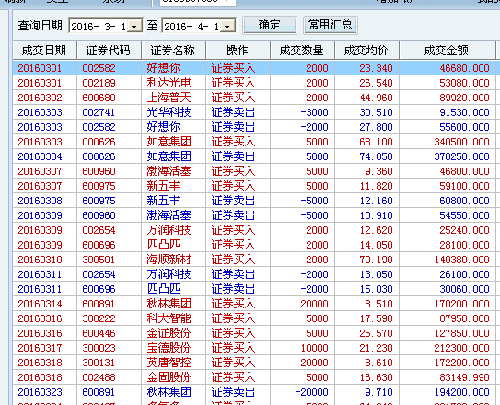Click the 常用汇总 summary button
500x405 pixels.
(330, 25)
